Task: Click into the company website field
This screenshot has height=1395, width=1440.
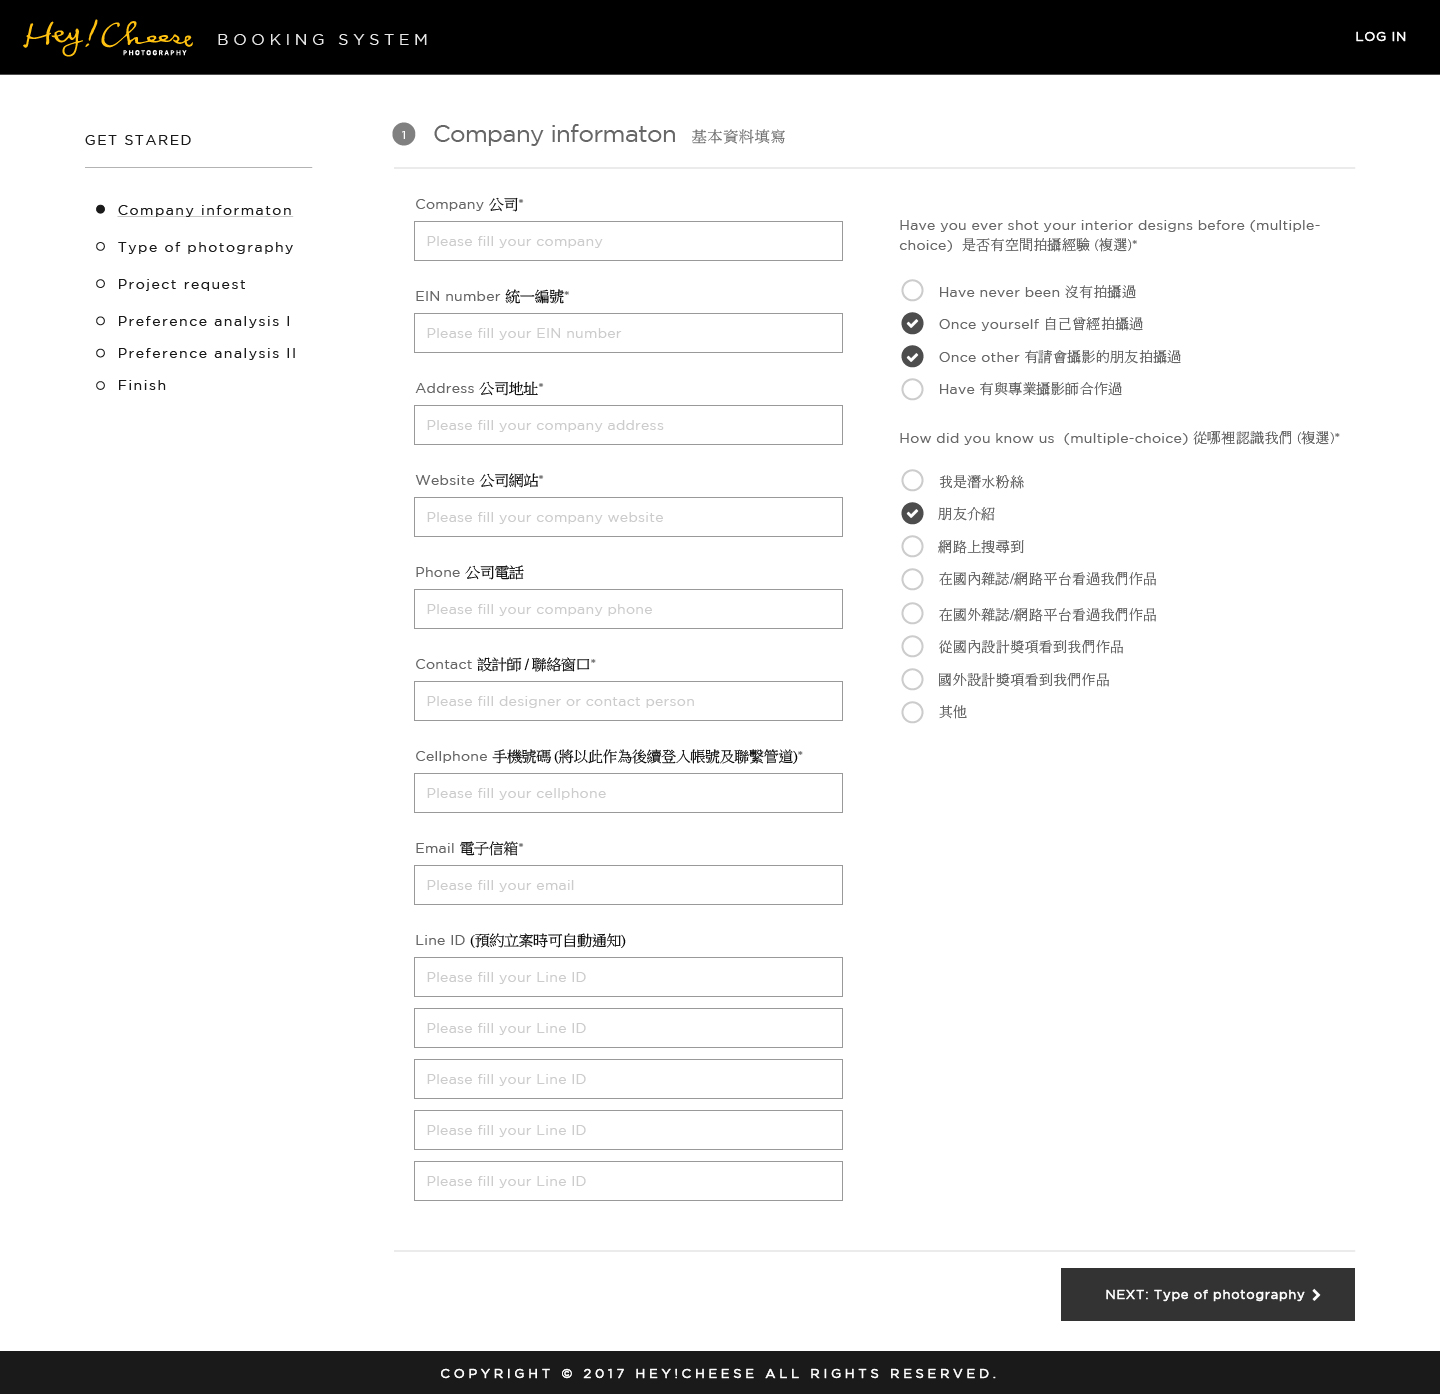Action: pyautogui.click(x=628, y=517)
